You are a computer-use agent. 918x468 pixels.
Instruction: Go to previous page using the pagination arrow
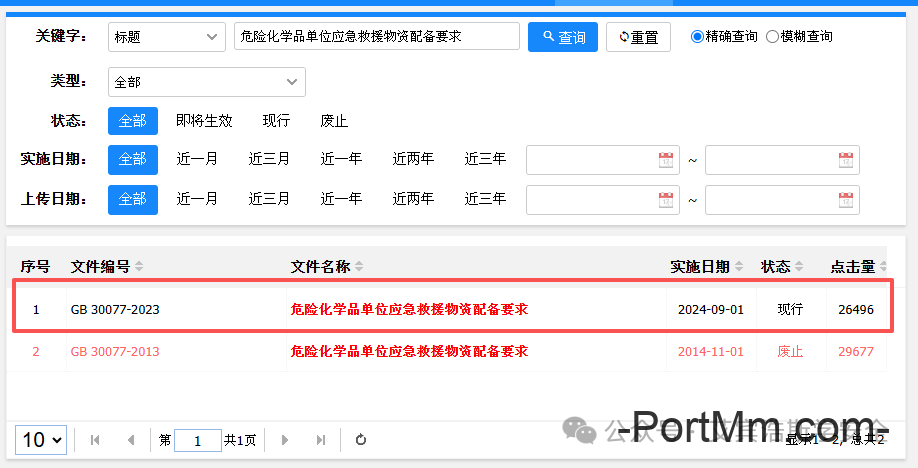pos(131,440)
